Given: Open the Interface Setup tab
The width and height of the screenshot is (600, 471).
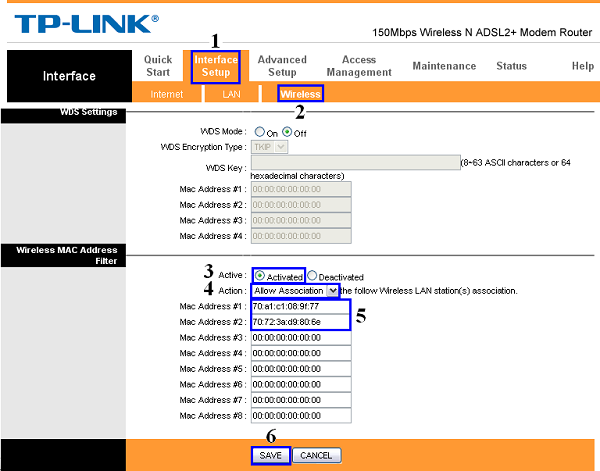Looking at the screenshot, I should tap(216, 66).
